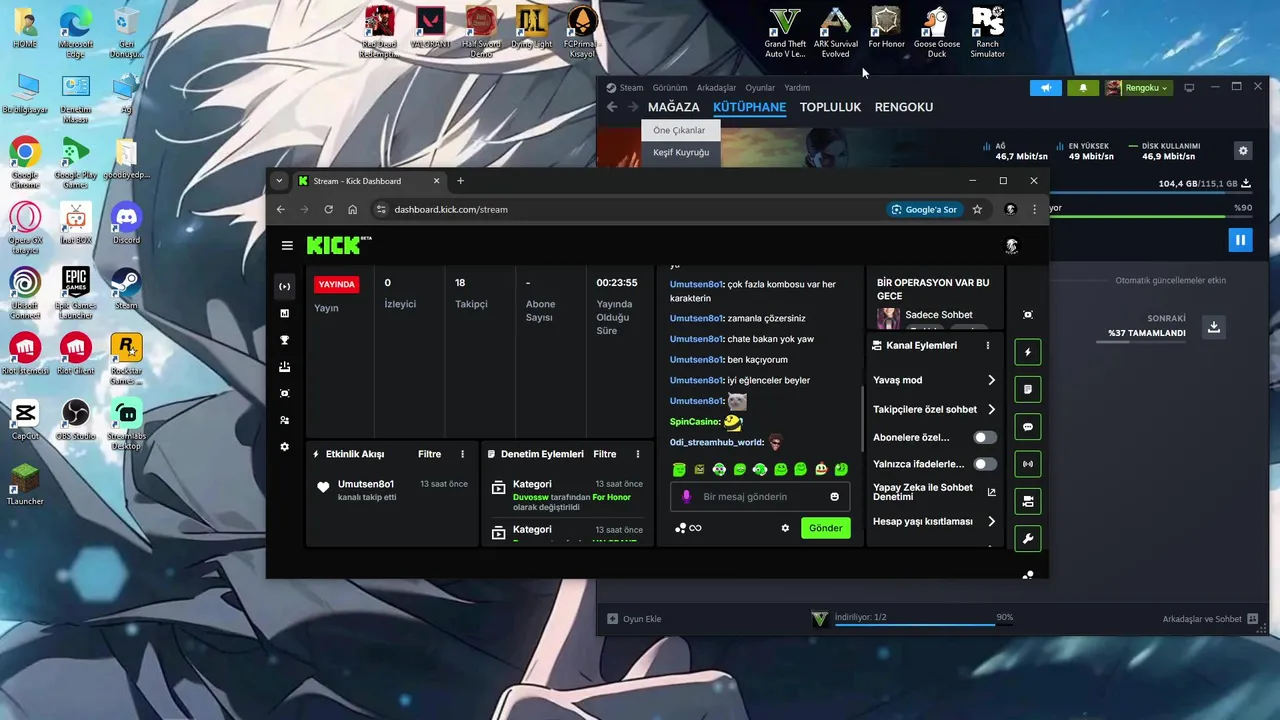Open the community users sidebar icon
Image resolution: width=1280 pixels, height=720 pixels.
[x=284, y=420]
